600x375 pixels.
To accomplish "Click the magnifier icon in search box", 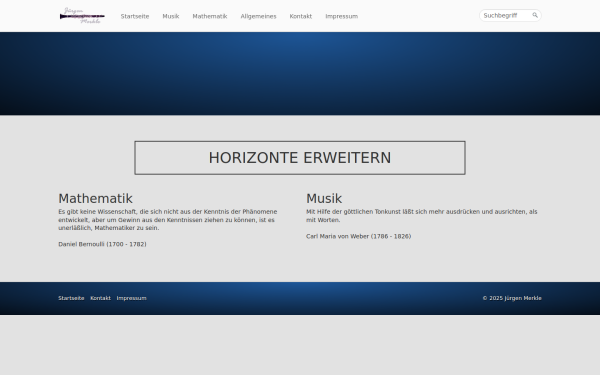I will 535,15.
